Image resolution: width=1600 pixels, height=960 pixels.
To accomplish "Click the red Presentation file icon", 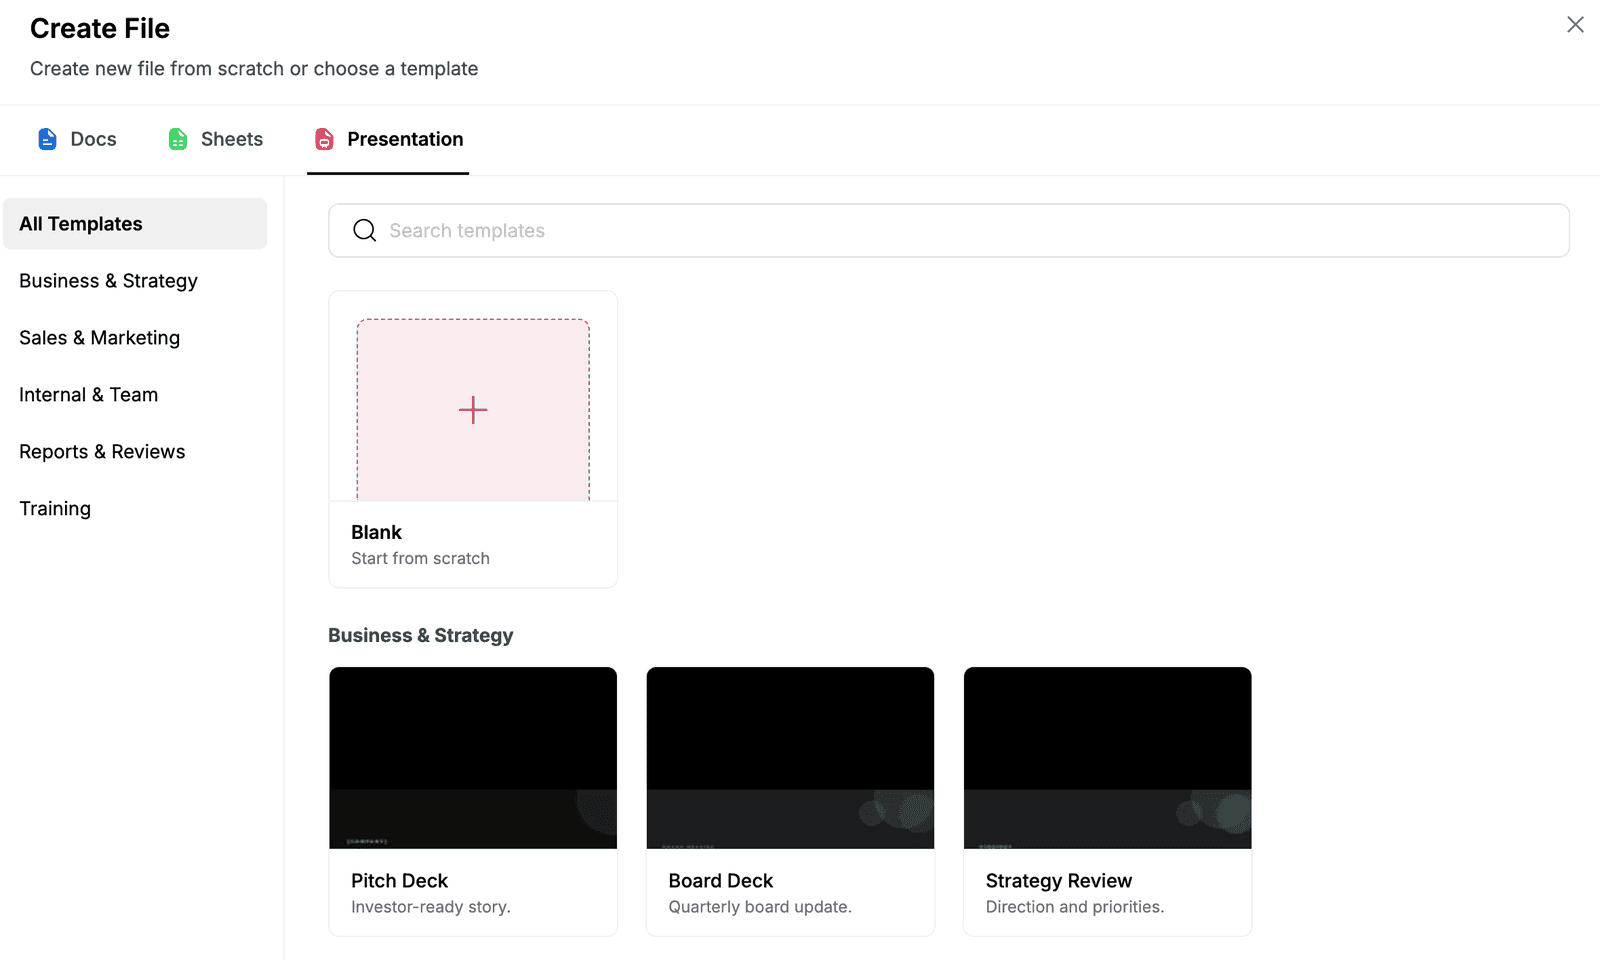I will [x=324, y=139].
